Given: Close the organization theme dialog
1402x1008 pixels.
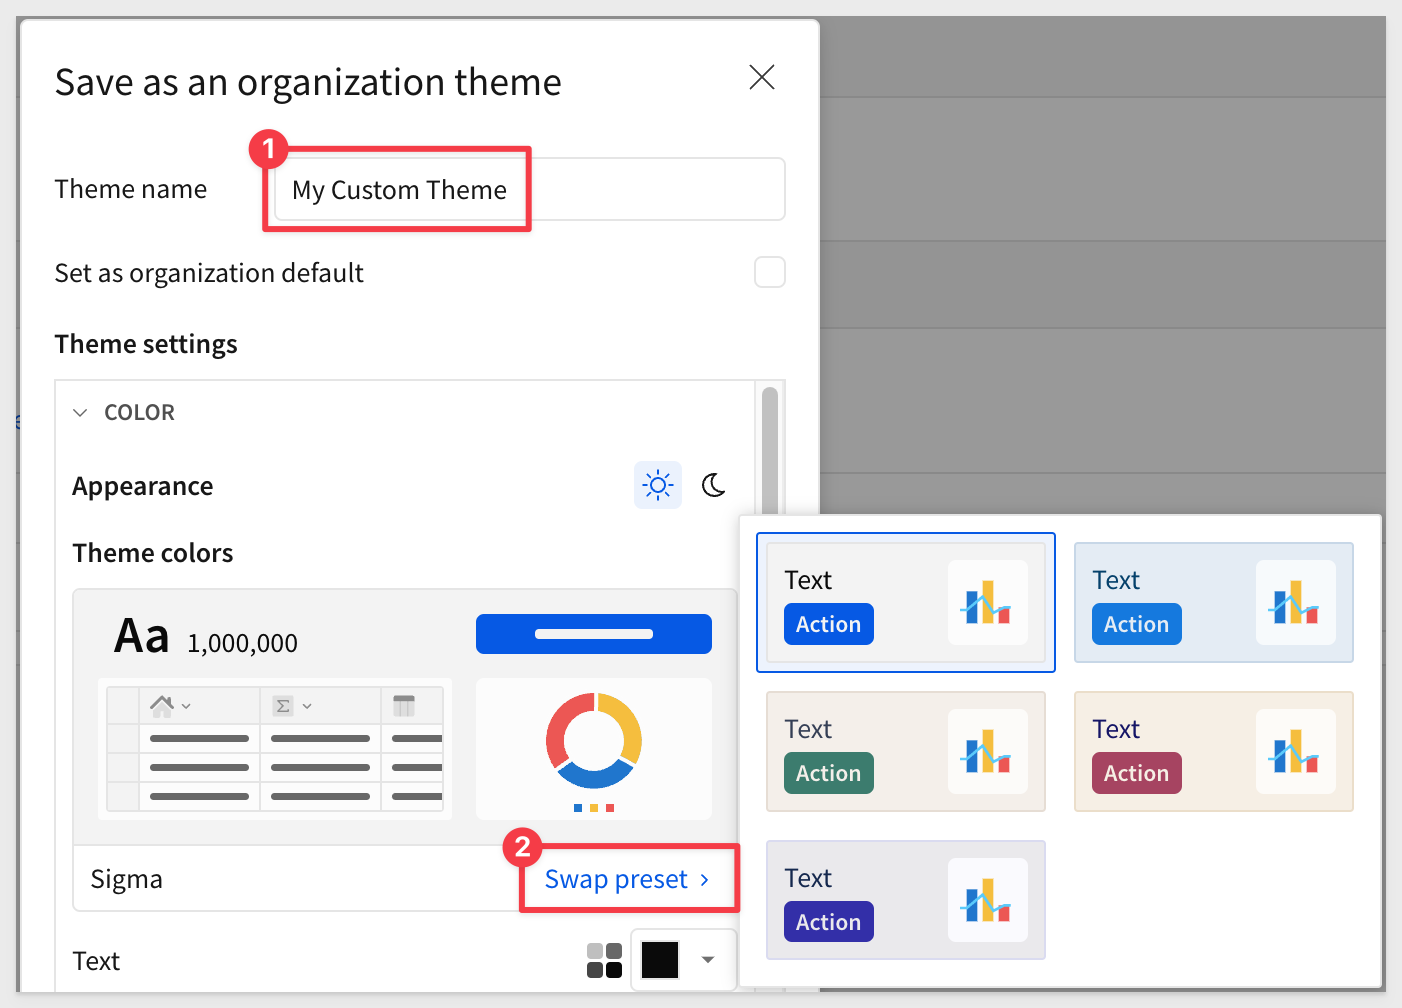Looking at the screenshot, I should 762,77.
